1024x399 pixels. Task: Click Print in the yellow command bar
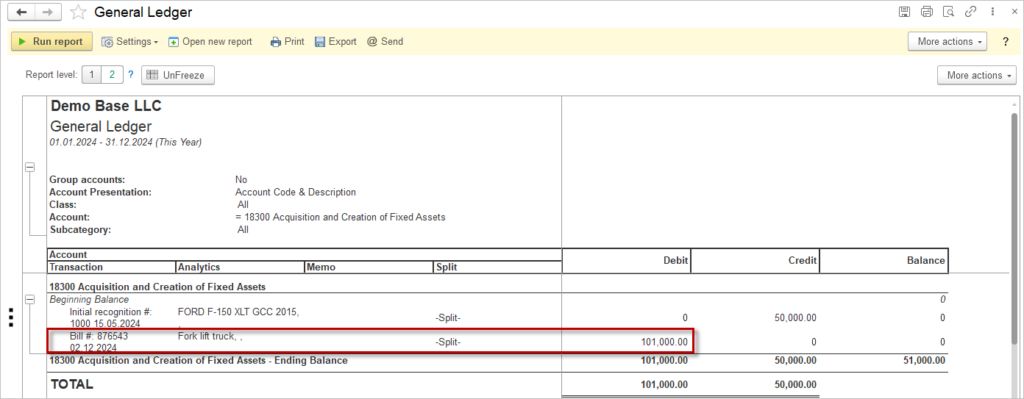[287, 41]
